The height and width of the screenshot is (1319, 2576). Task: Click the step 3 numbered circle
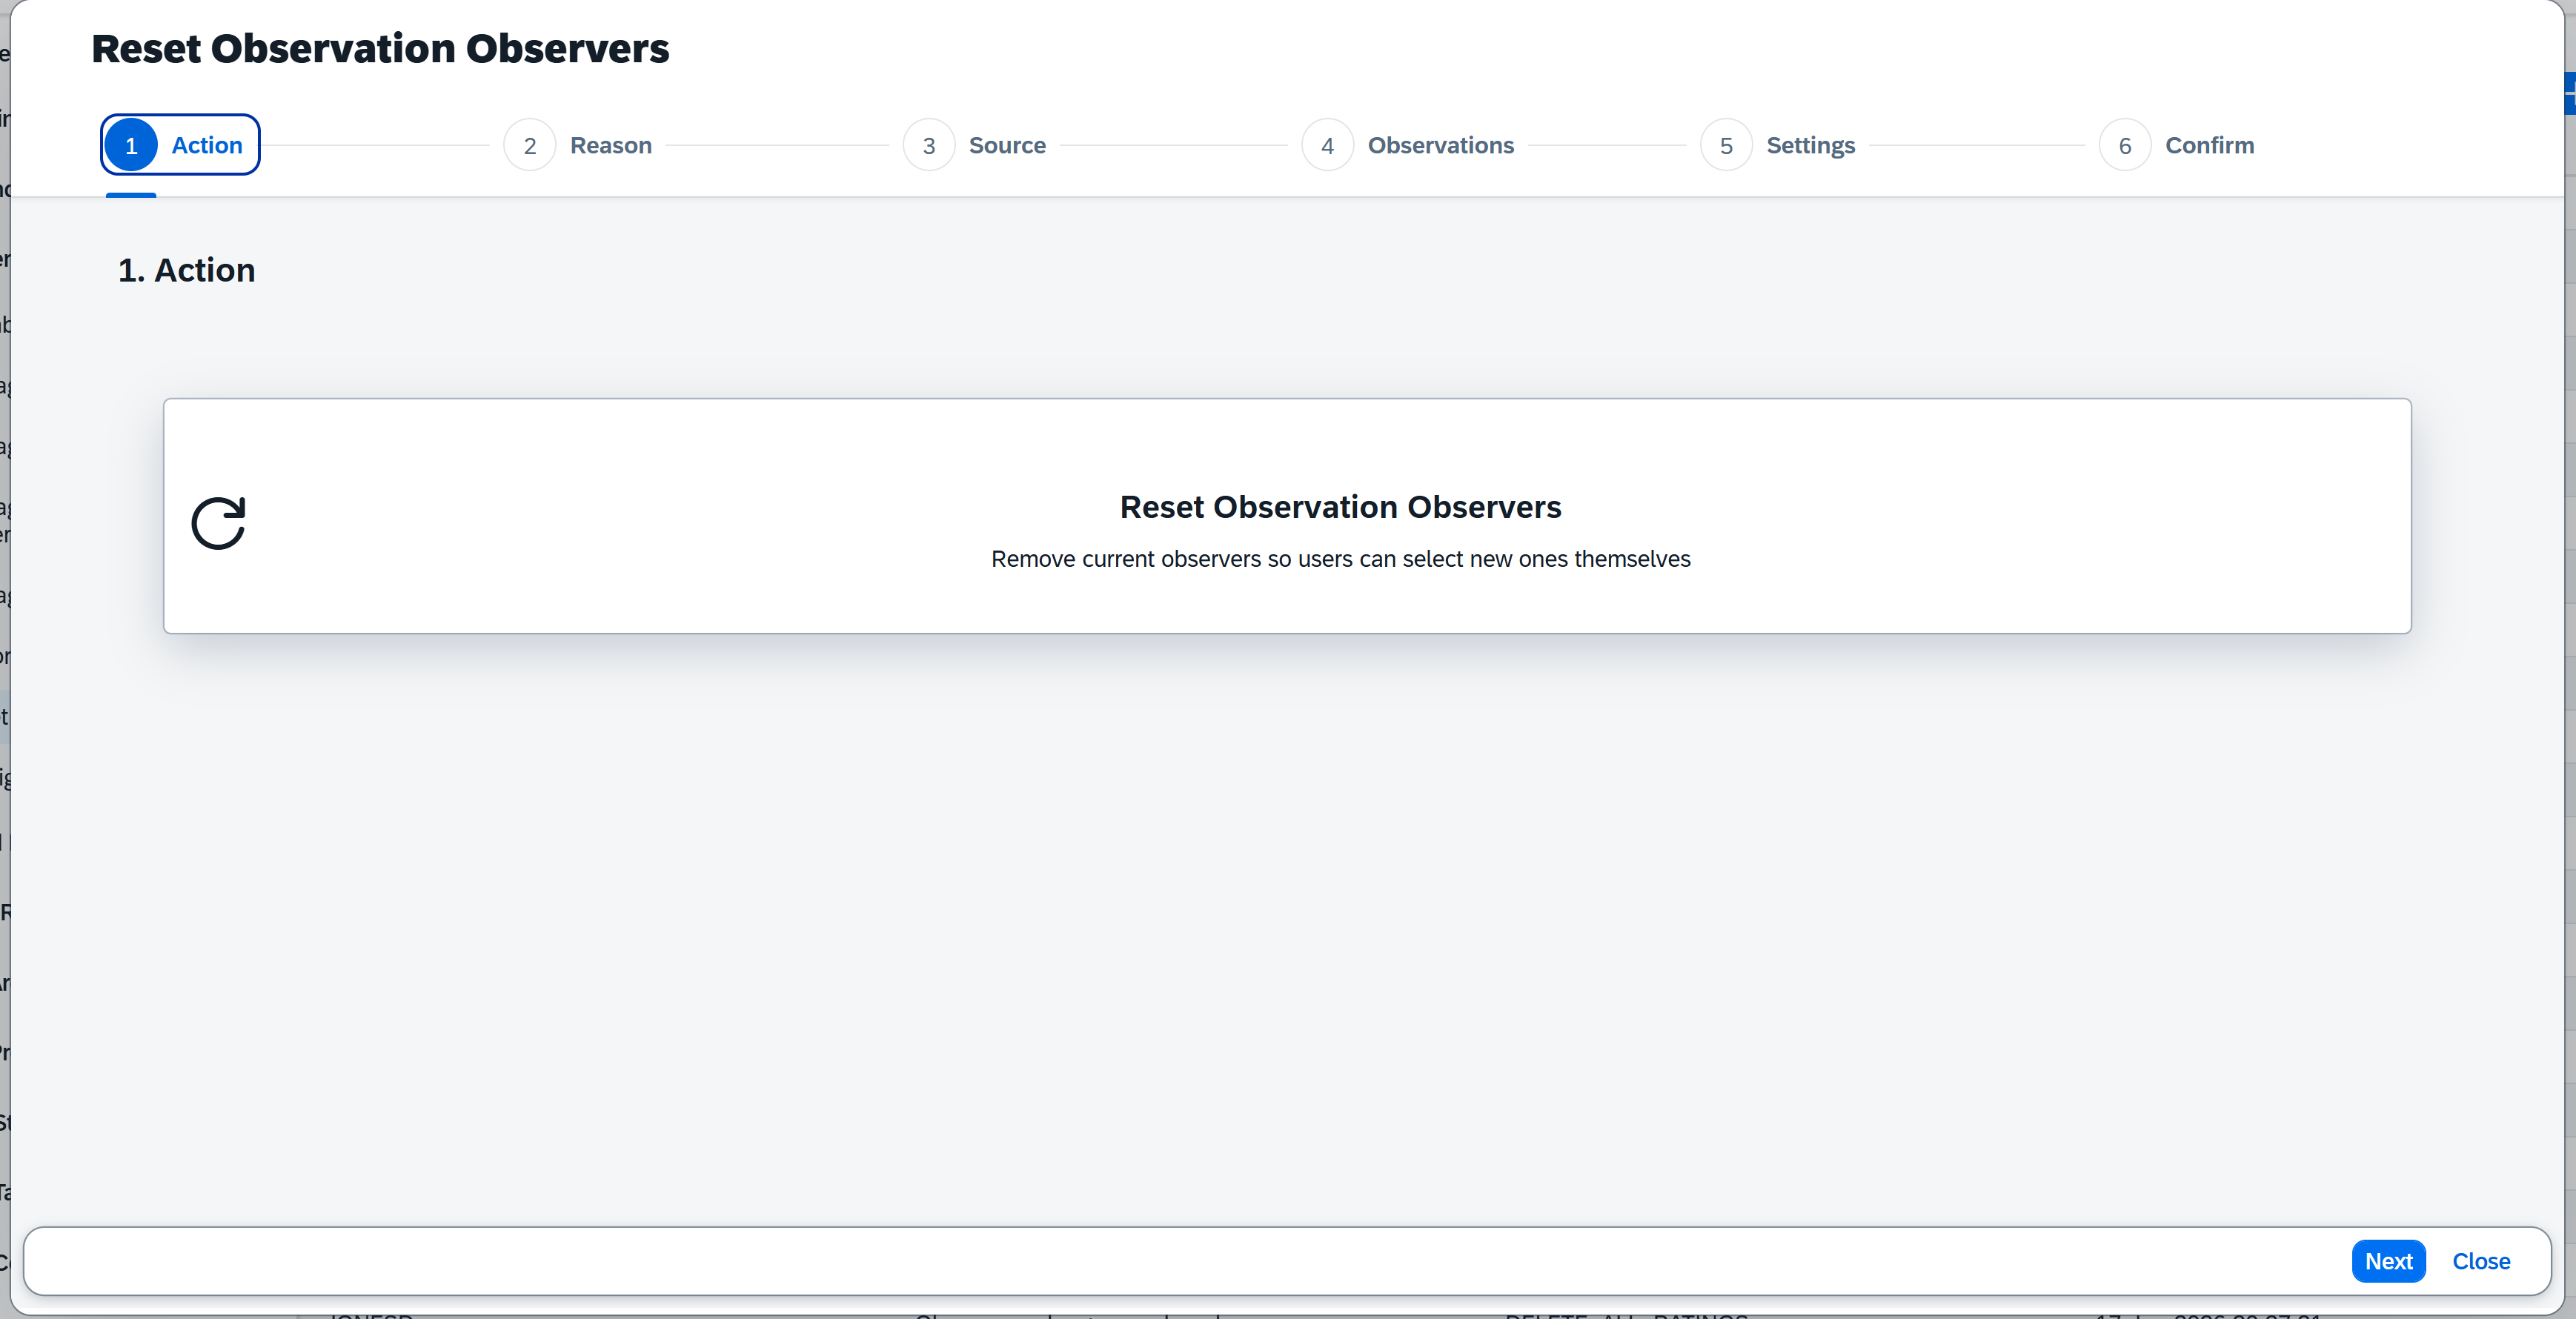click(928, 146)
